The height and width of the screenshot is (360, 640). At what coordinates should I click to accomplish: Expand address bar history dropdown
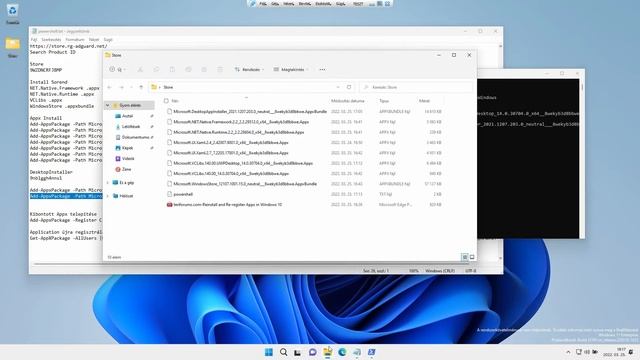(338, 87)
